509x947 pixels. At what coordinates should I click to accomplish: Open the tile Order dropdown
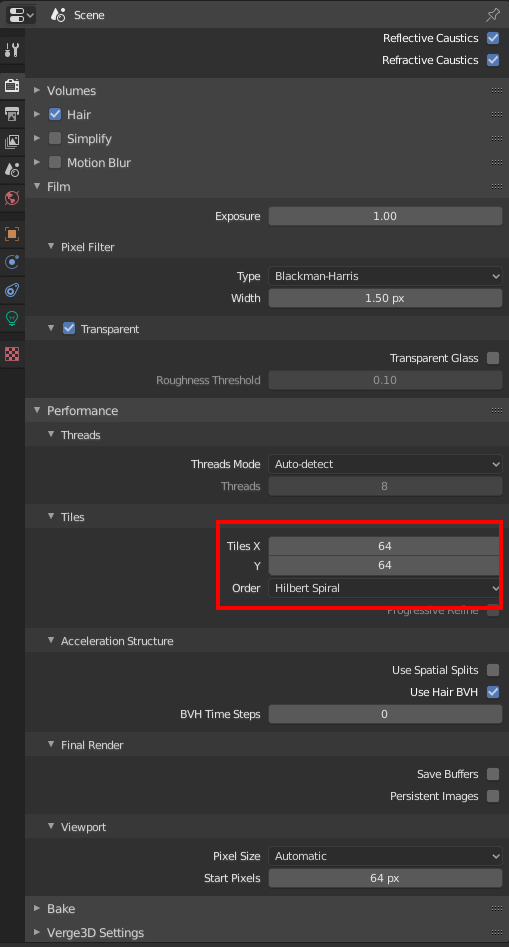click(385, 588)
